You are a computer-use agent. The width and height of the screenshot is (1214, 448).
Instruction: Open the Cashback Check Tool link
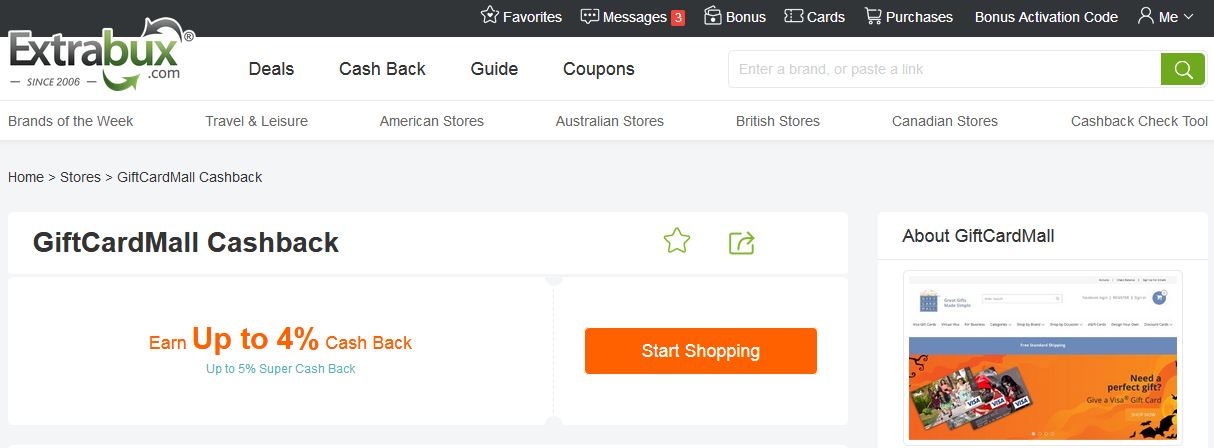click(x=1139, y=121)
